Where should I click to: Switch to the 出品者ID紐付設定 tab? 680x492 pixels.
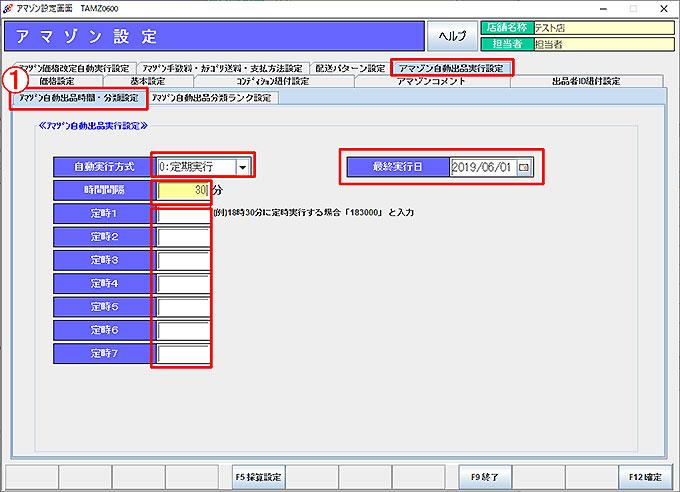[x=585, y=81]
